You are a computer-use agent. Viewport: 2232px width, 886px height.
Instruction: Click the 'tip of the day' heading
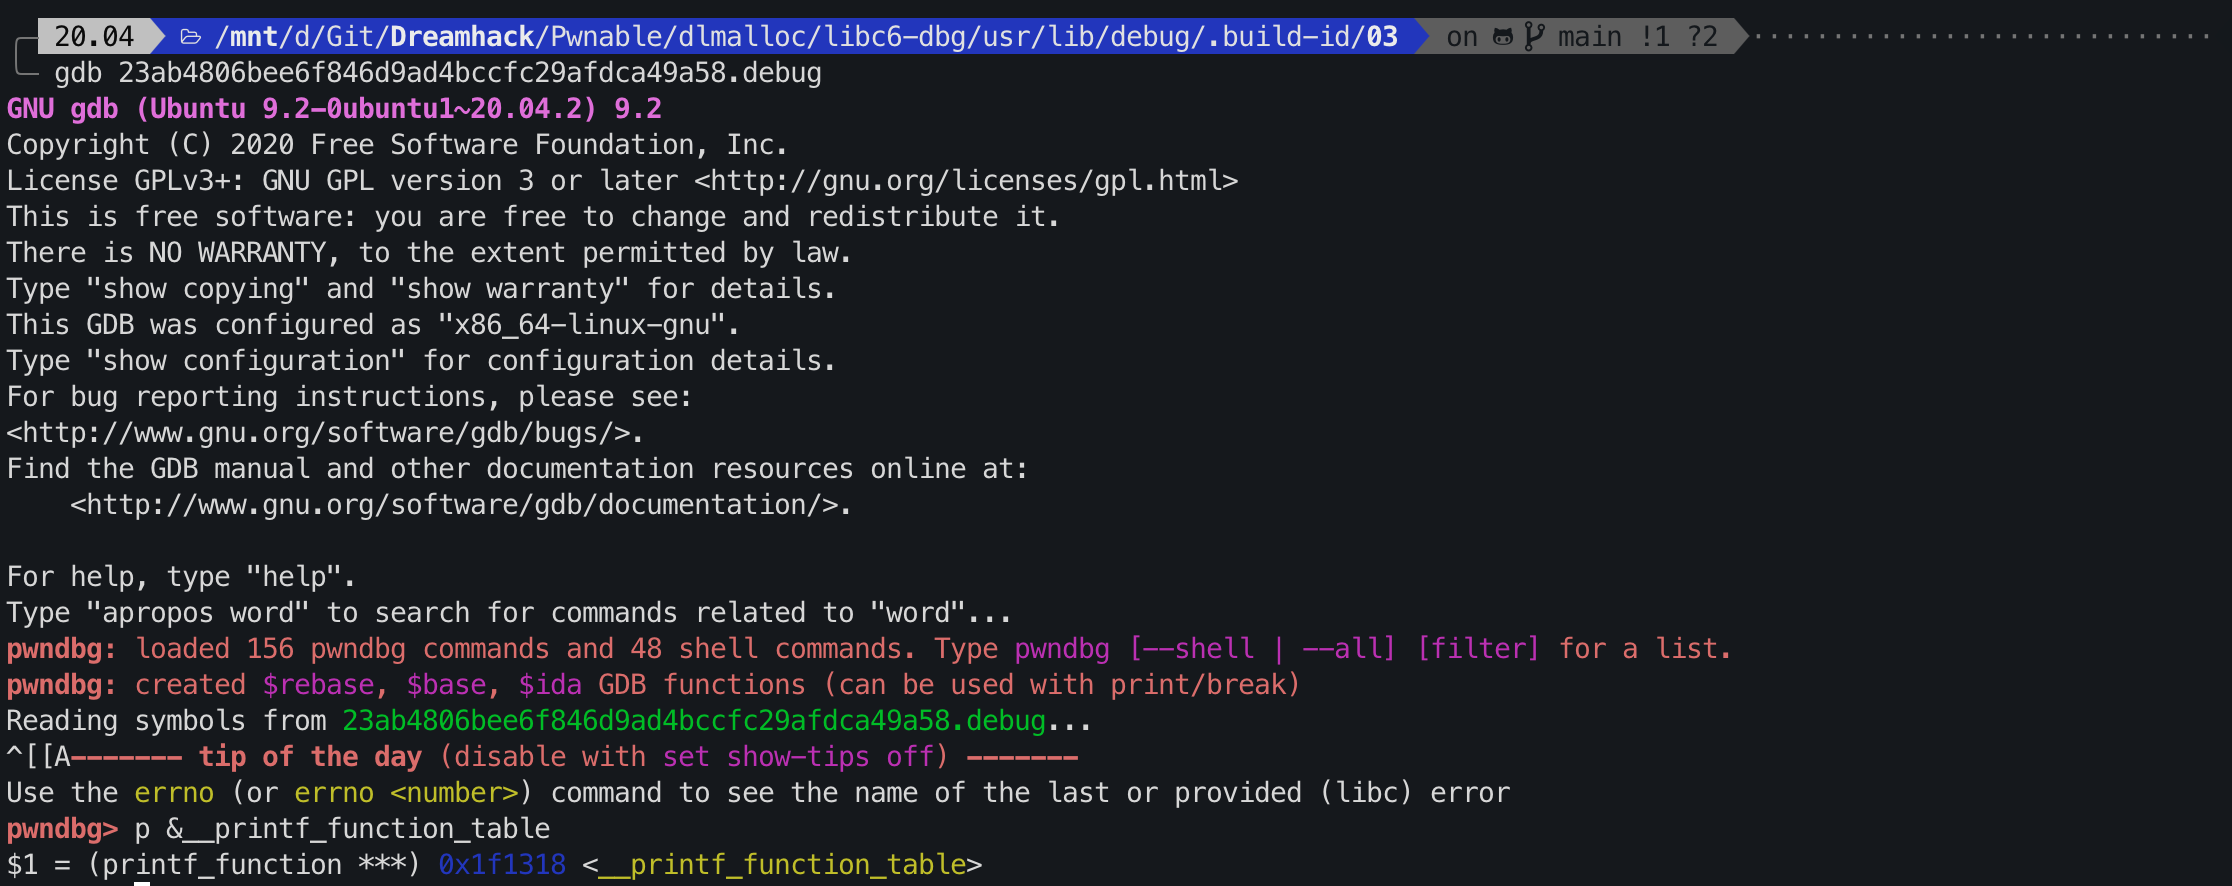pyautogui.click(x=310, y=757)
